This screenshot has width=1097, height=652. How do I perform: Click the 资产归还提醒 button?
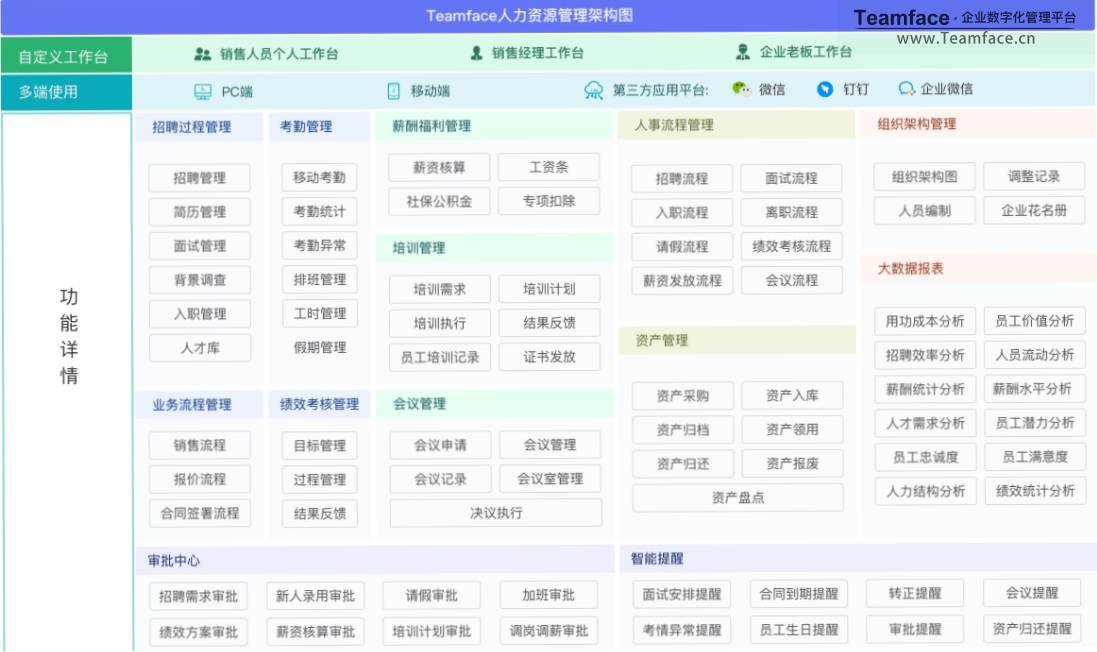(1032, 628)
